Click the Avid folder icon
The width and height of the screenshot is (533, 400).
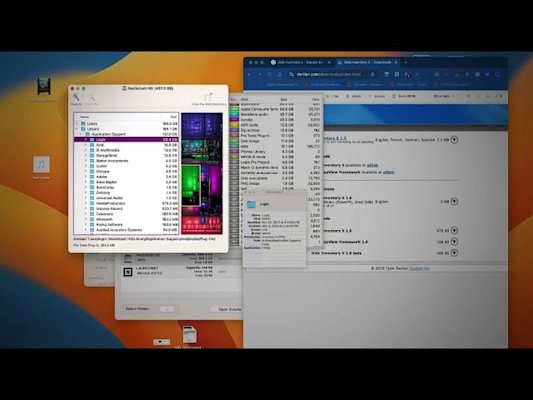coord(92,145)
